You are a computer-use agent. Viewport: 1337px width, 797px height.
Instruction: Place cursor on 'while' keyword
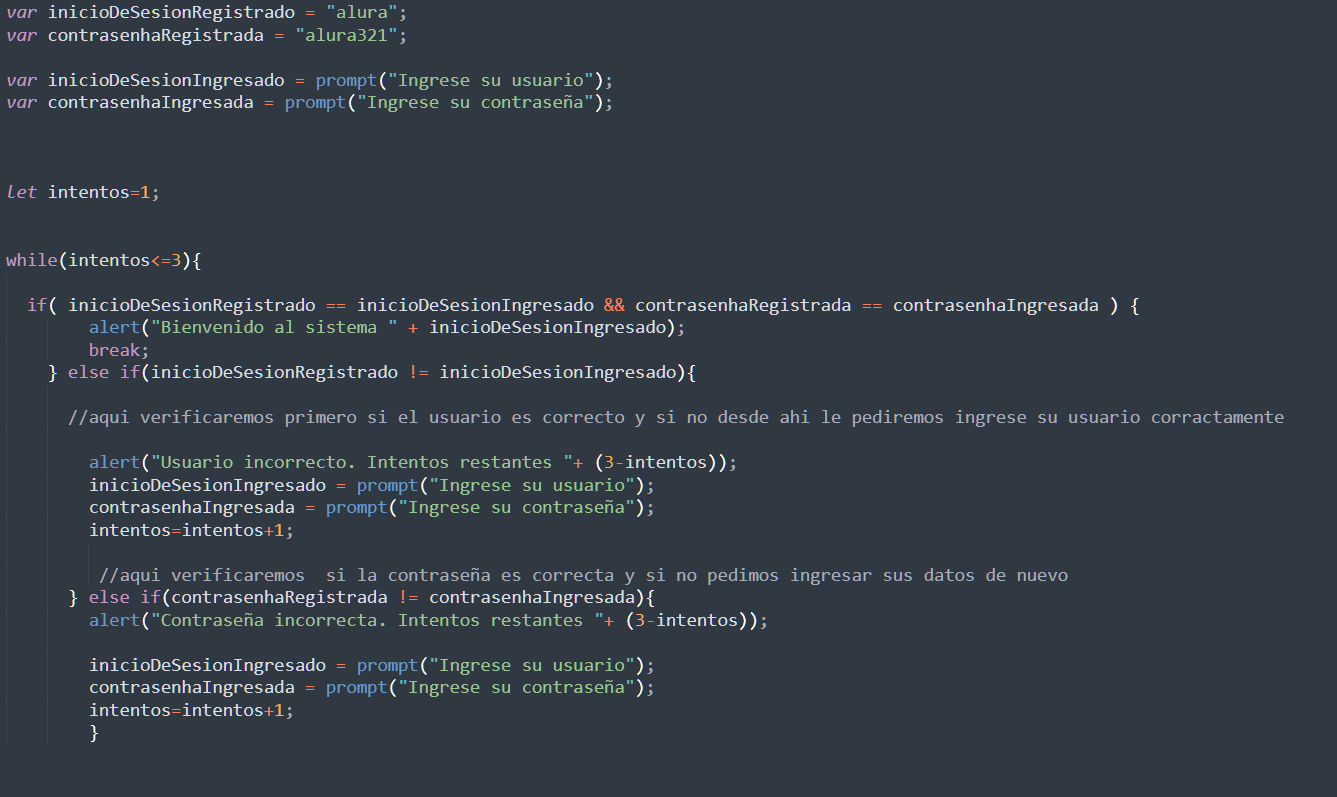tap(32, 260)
